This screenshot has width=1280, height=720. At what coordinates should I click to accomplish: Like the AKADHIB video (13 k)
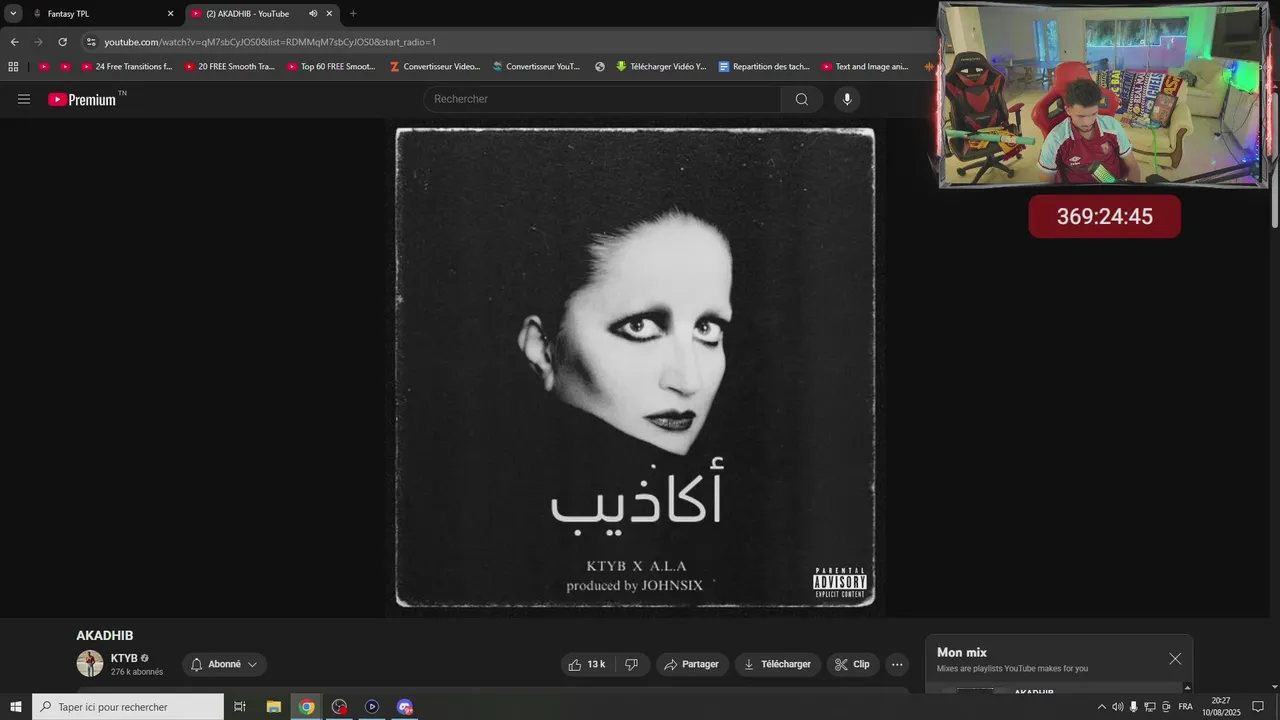coord(587,664)
